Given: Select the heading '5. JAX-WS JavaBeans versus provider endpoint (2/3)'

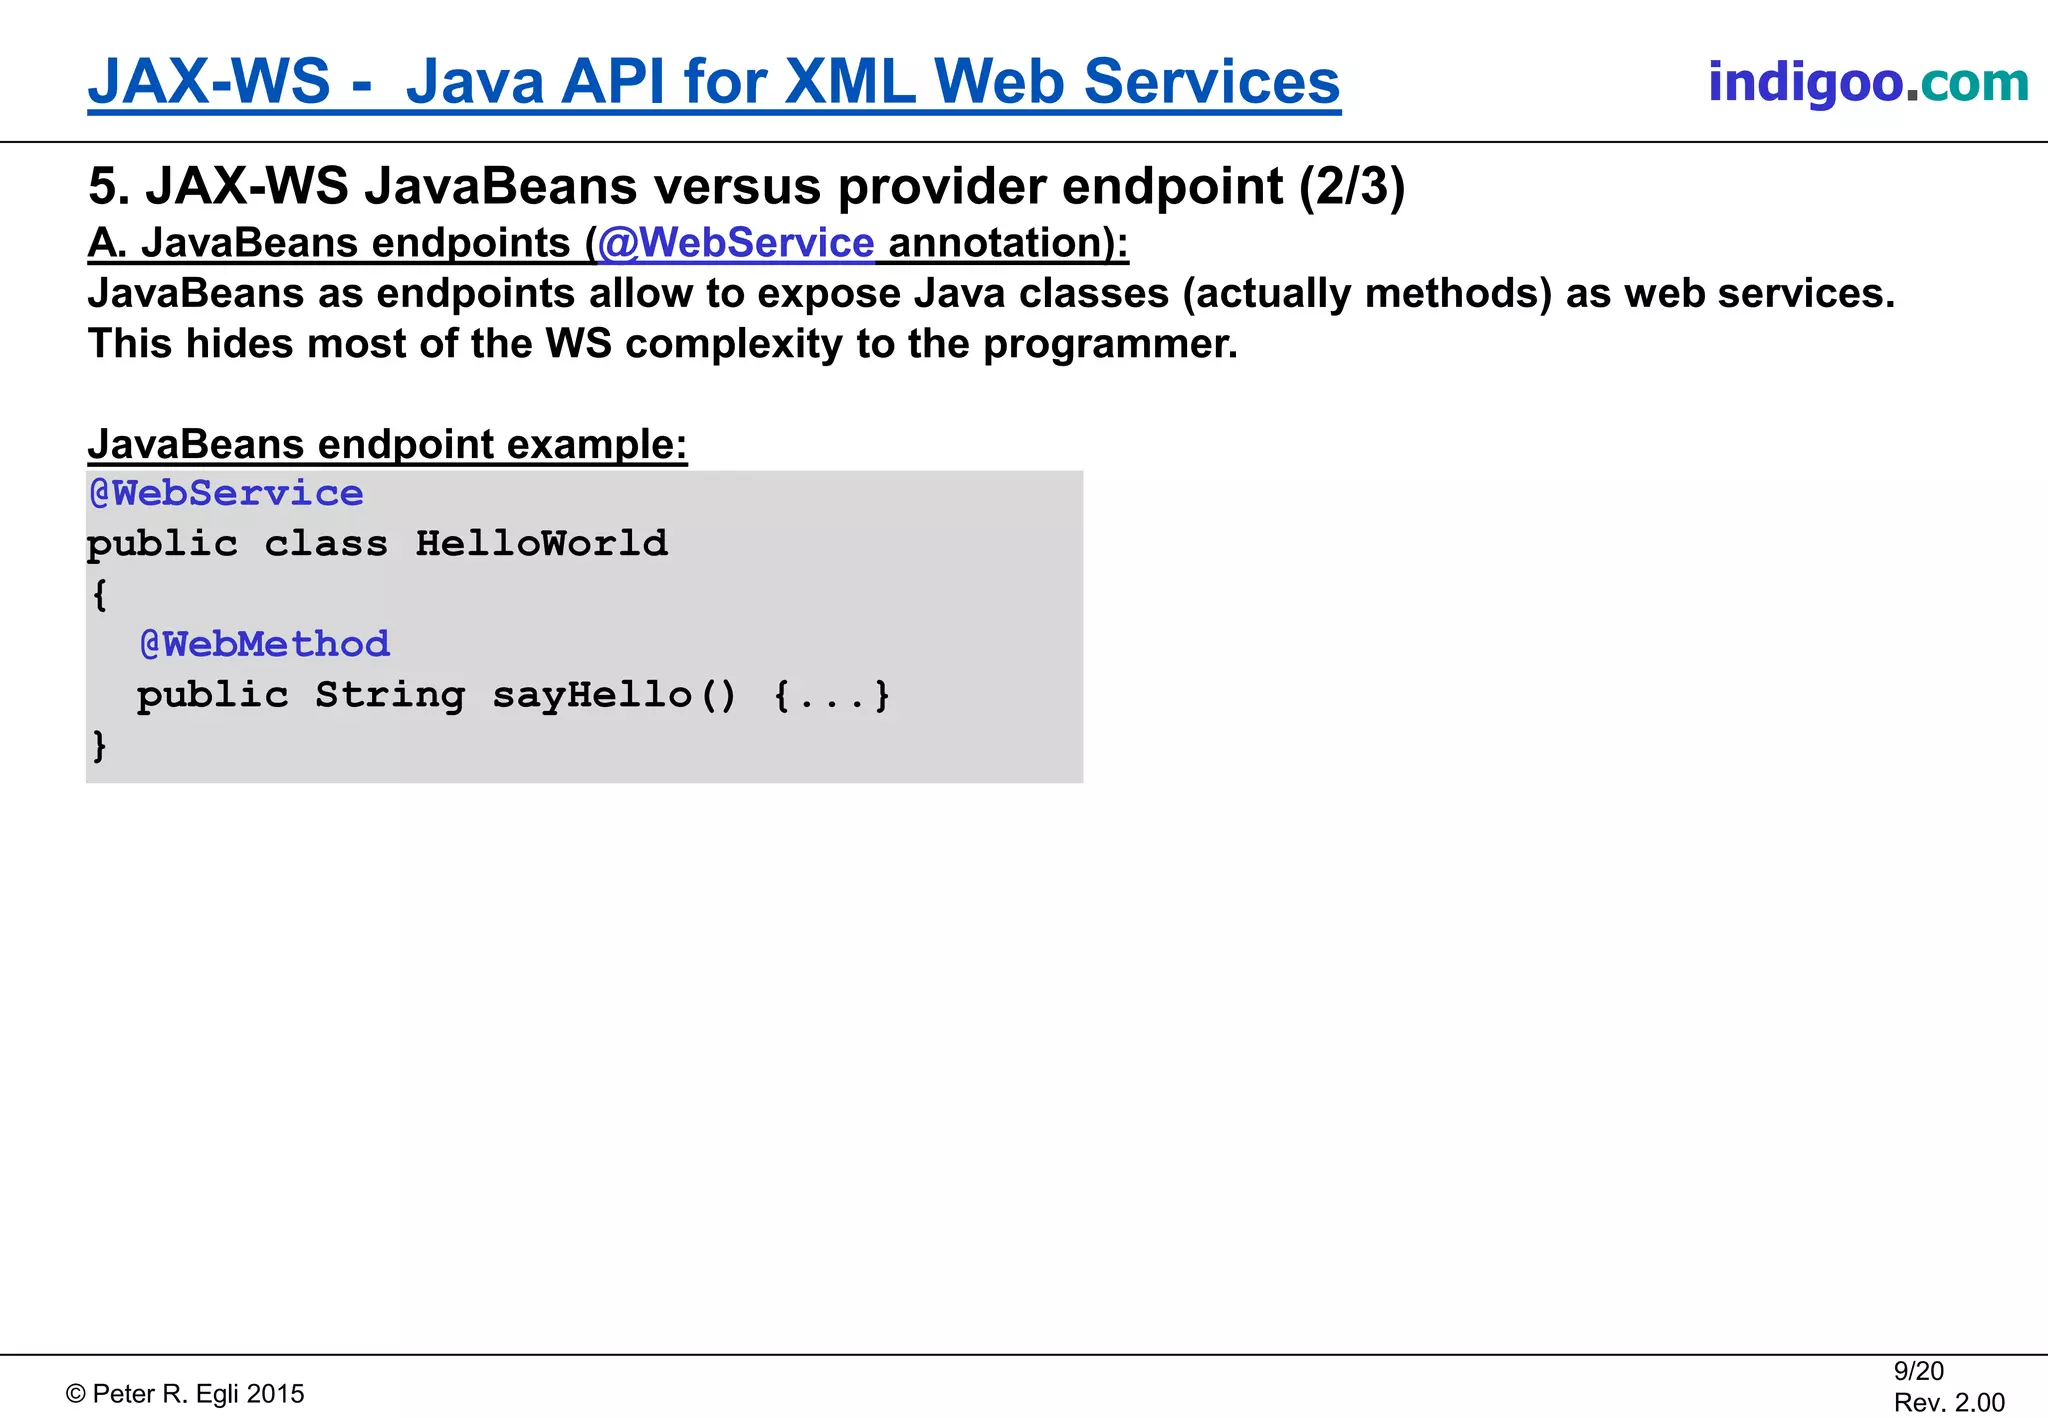Looking at the screenshot, I should (747, 186).
